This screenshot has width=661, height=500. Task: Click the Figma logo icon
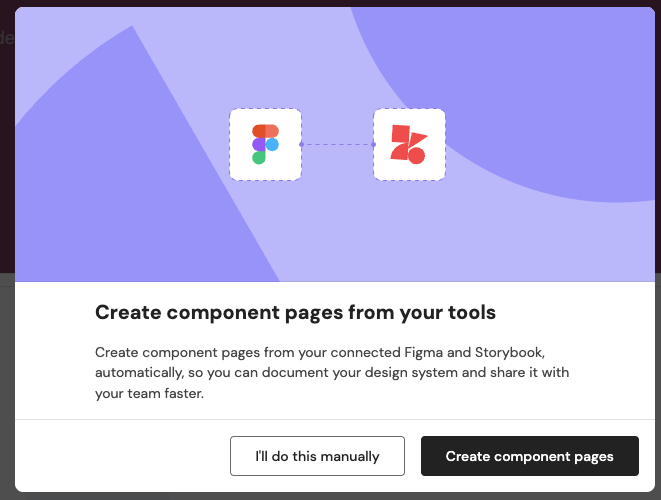coord(265,144)
